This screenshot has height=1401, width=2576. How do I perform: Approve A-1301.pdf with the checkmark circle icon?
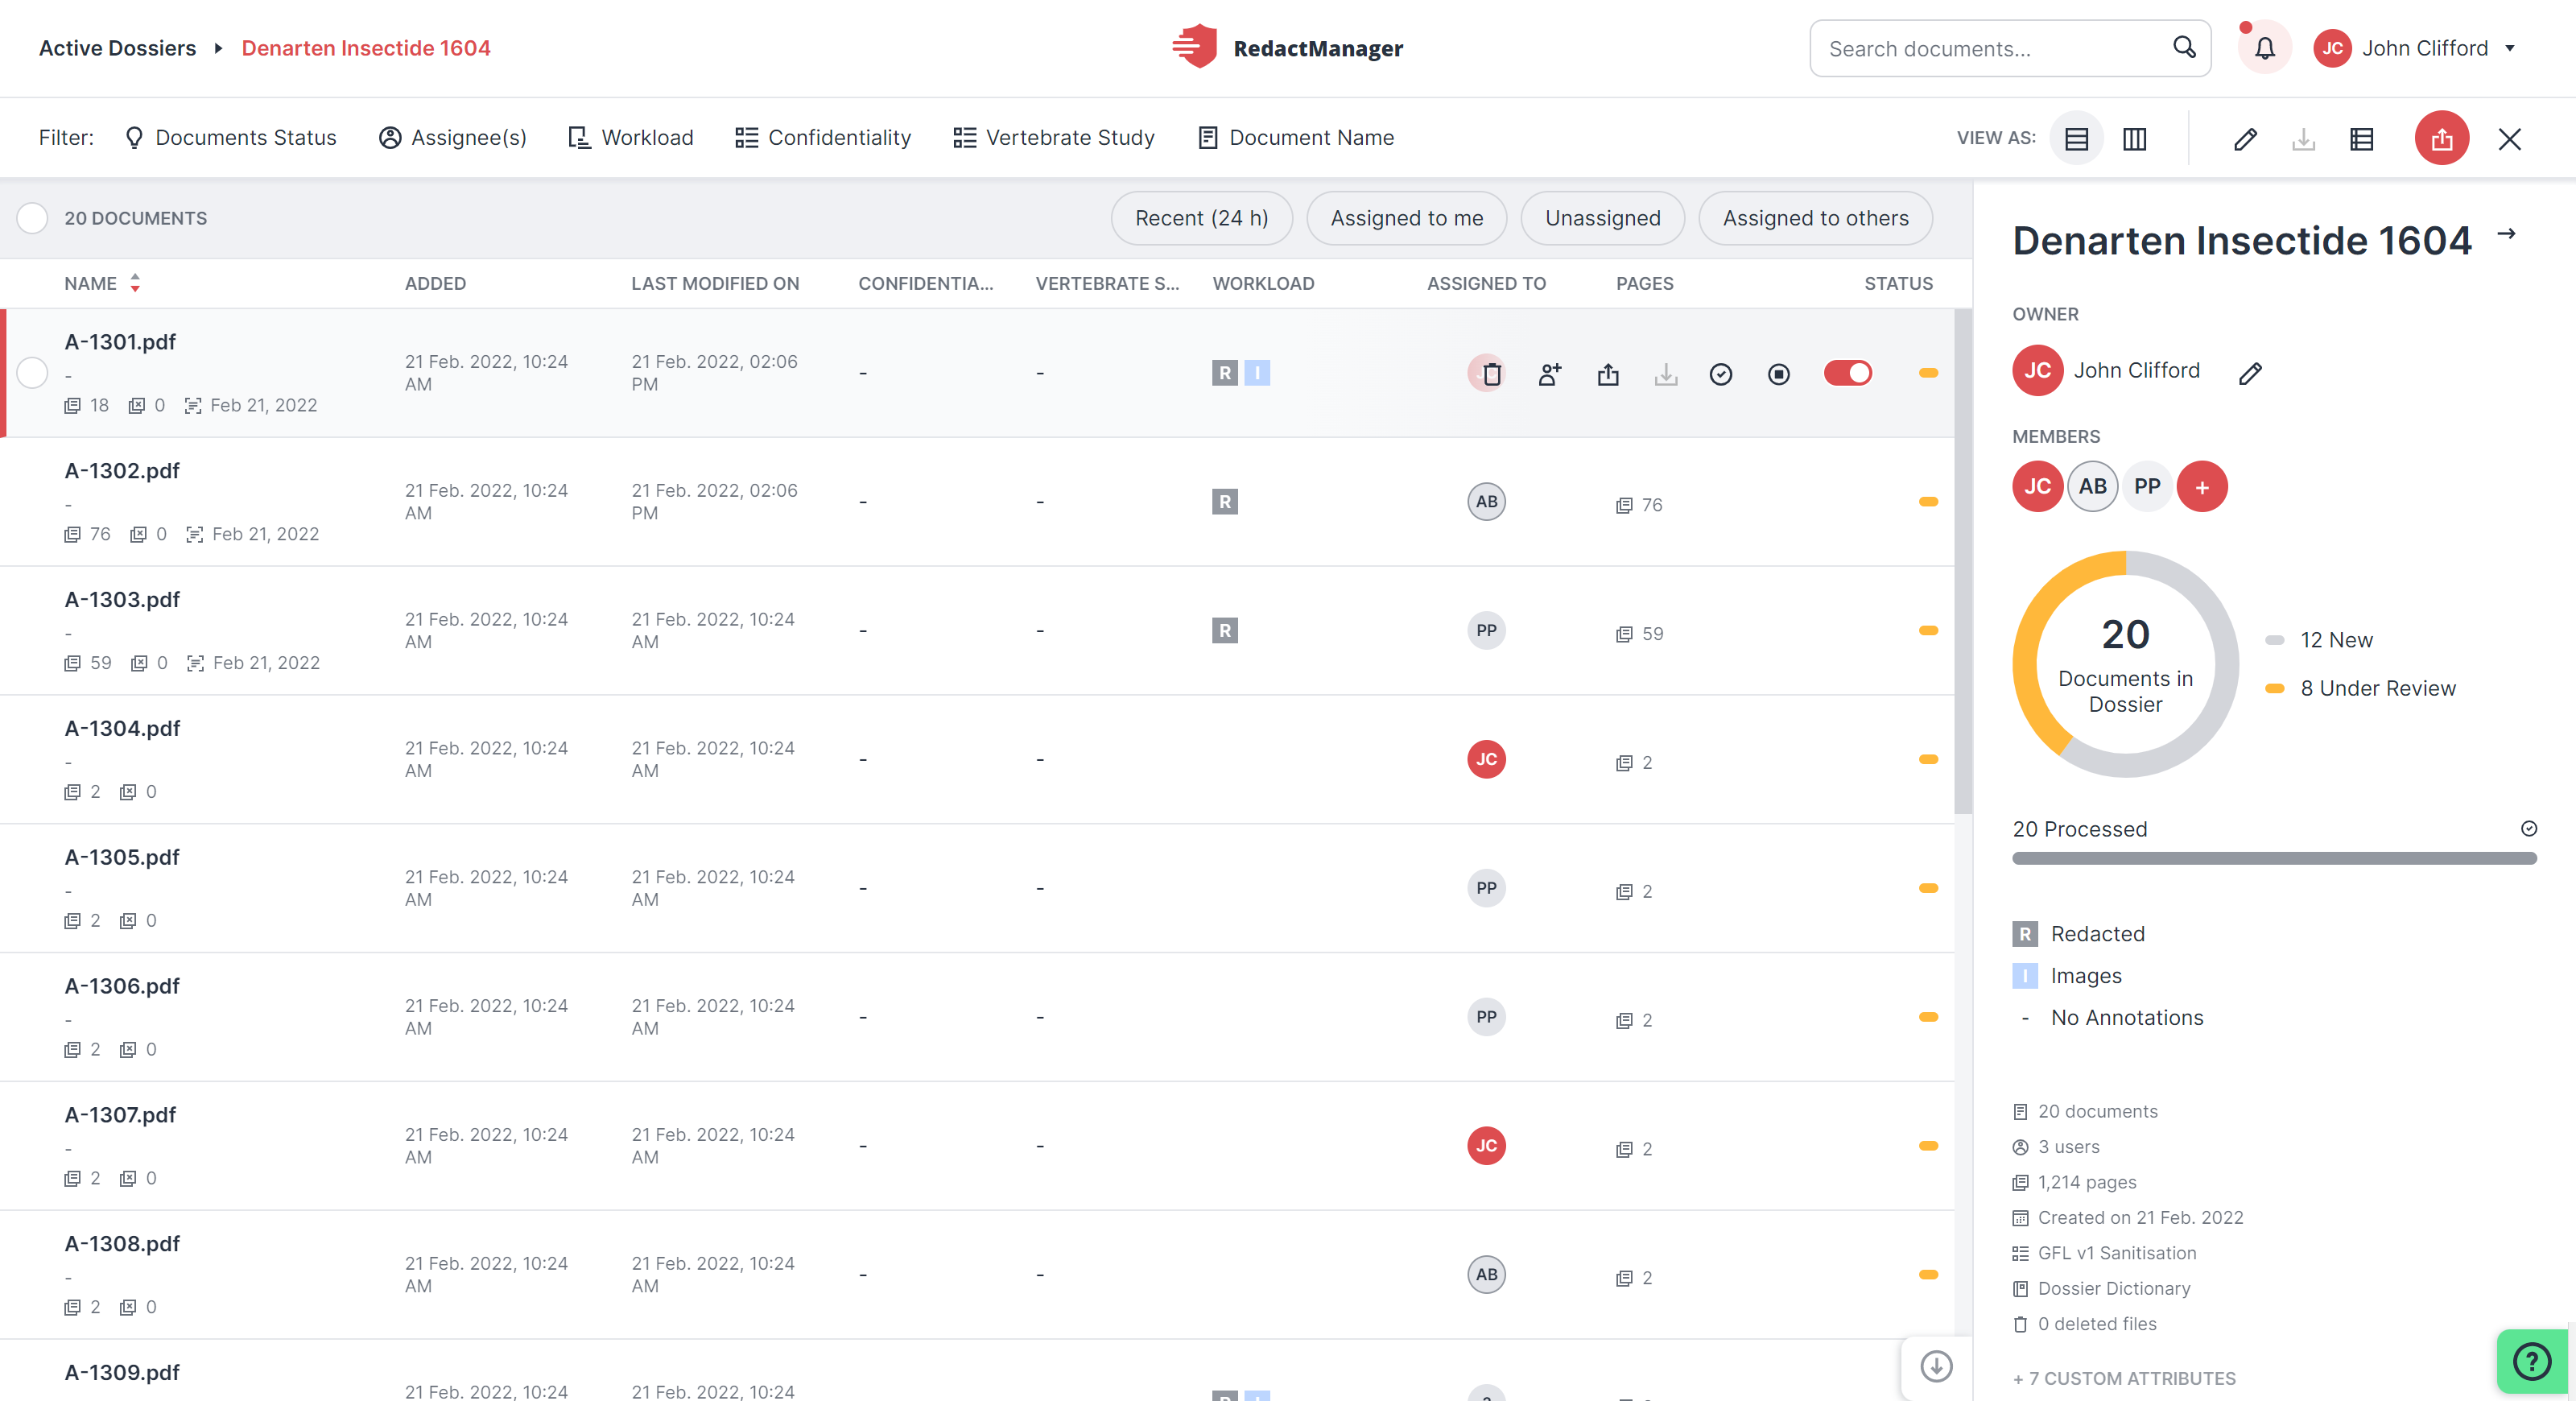[x=1721, y=374]
